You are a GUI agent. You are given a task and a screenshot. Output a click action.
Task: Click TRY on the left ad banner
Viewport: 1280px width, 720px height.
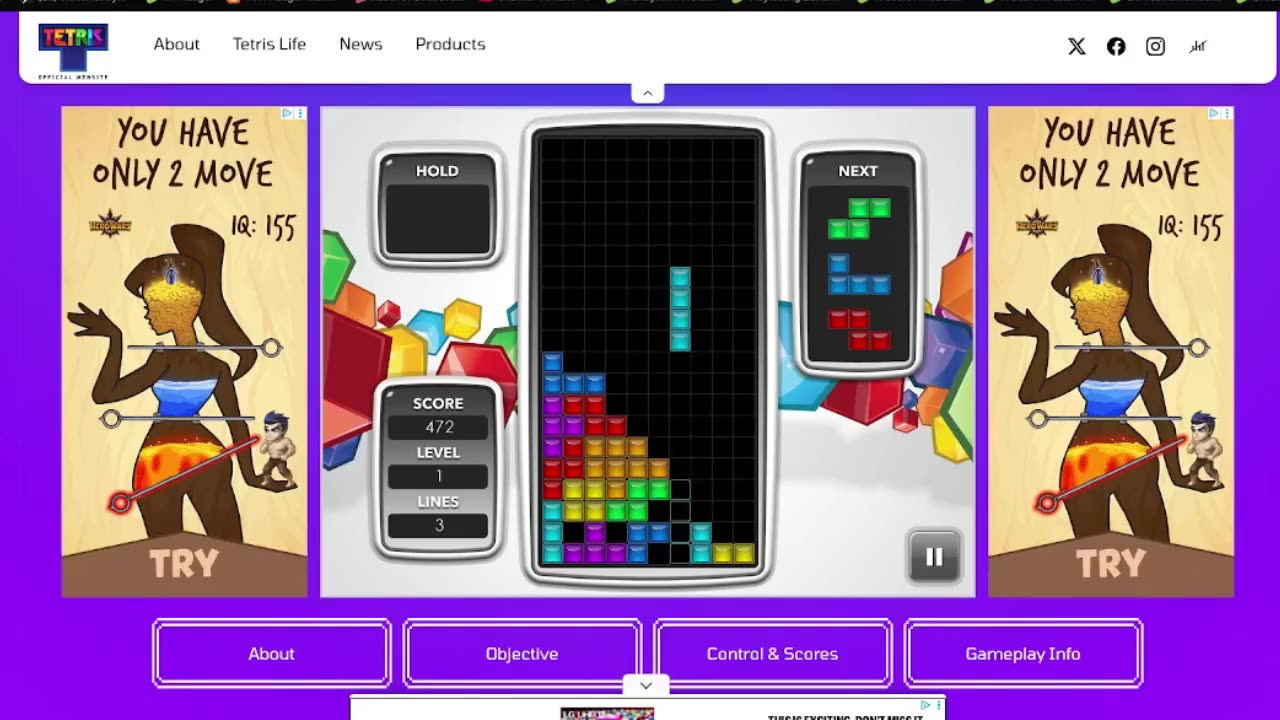pos(184,564)
